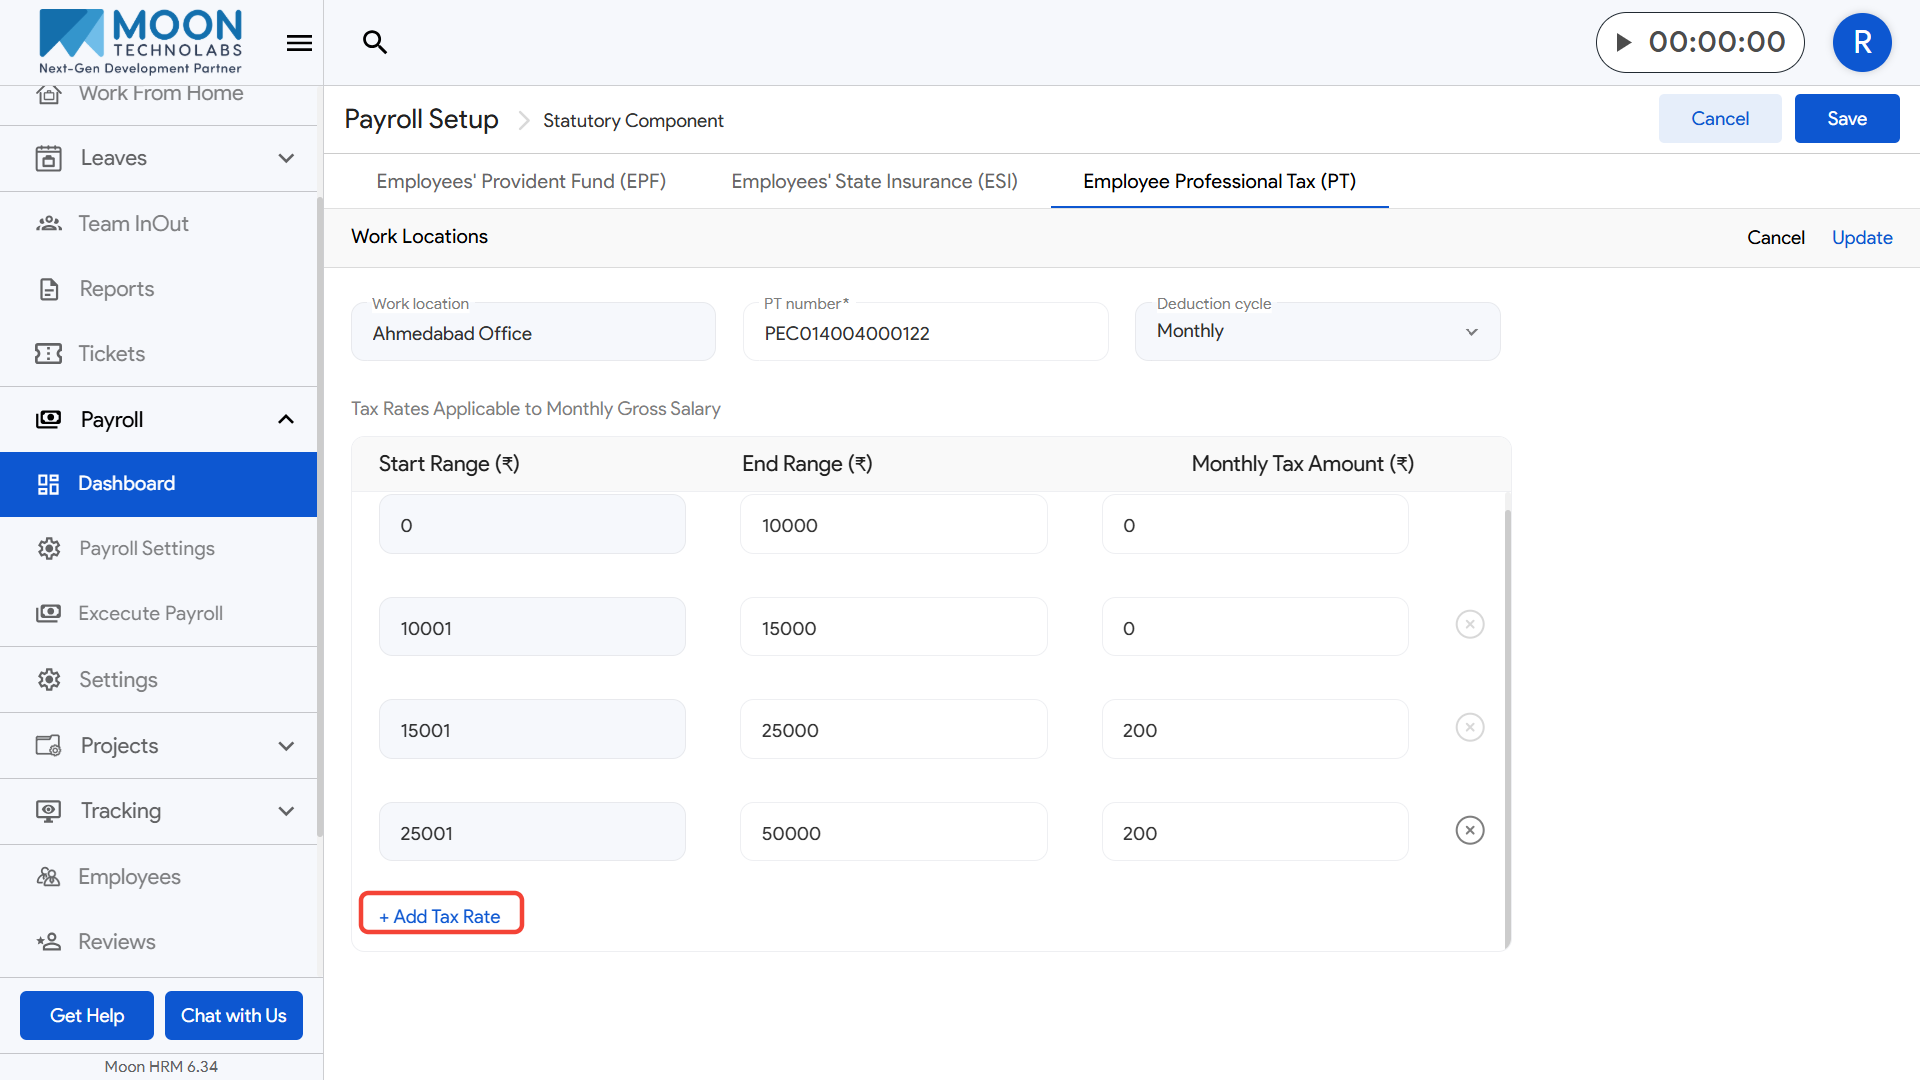Click the Add Tax Rate link
The image size is (1920, 1080).
point(440,916)
